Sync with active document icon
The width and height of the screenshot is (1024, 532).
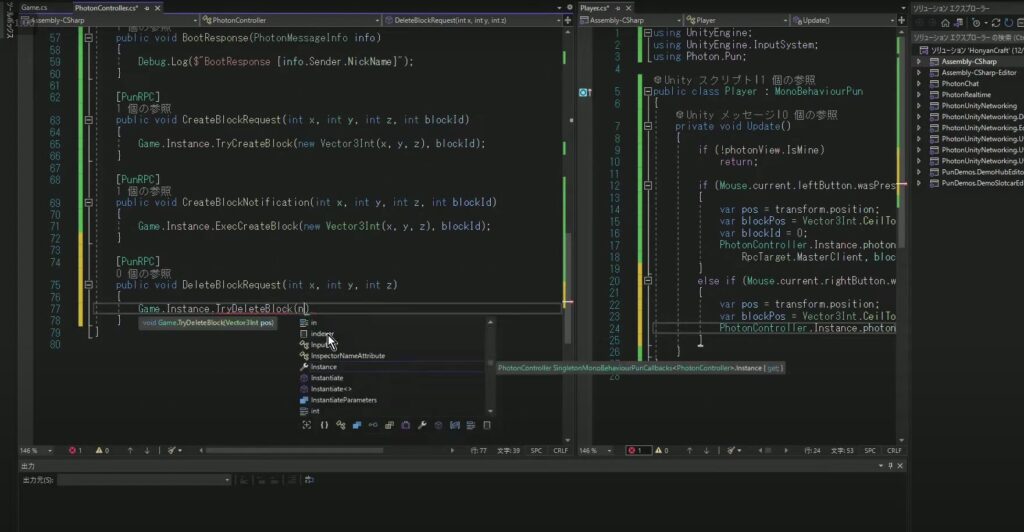[x=996, y=22]
